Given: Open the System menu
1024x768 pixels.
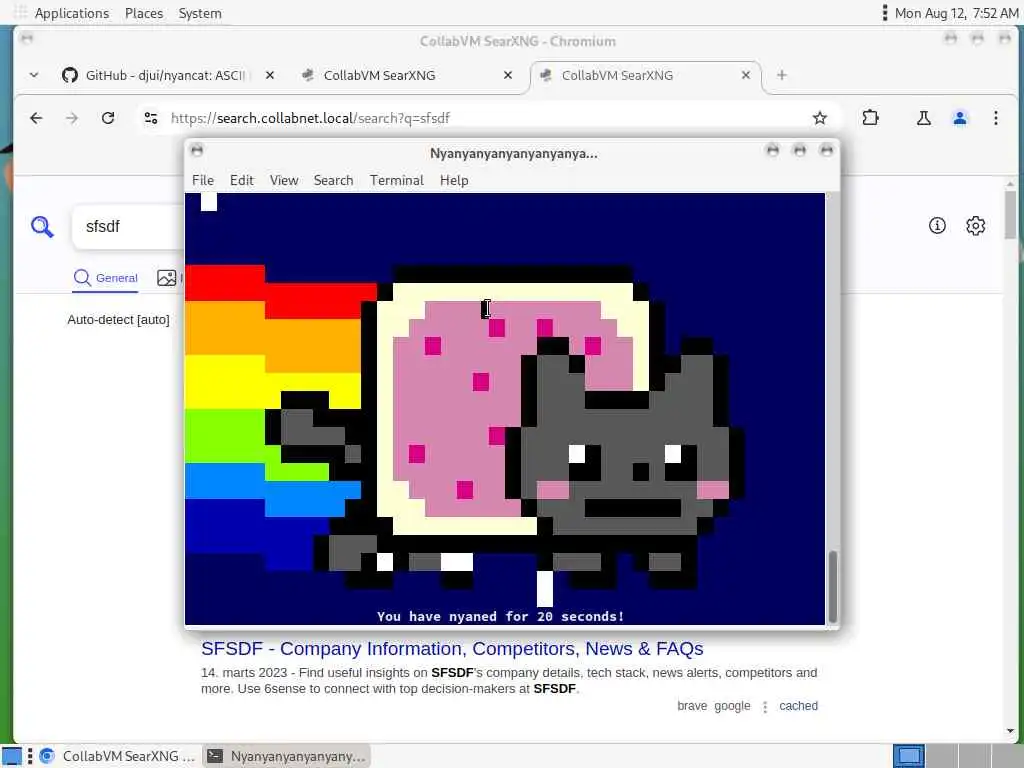Looking at the screenshot, I should (200, 13).
